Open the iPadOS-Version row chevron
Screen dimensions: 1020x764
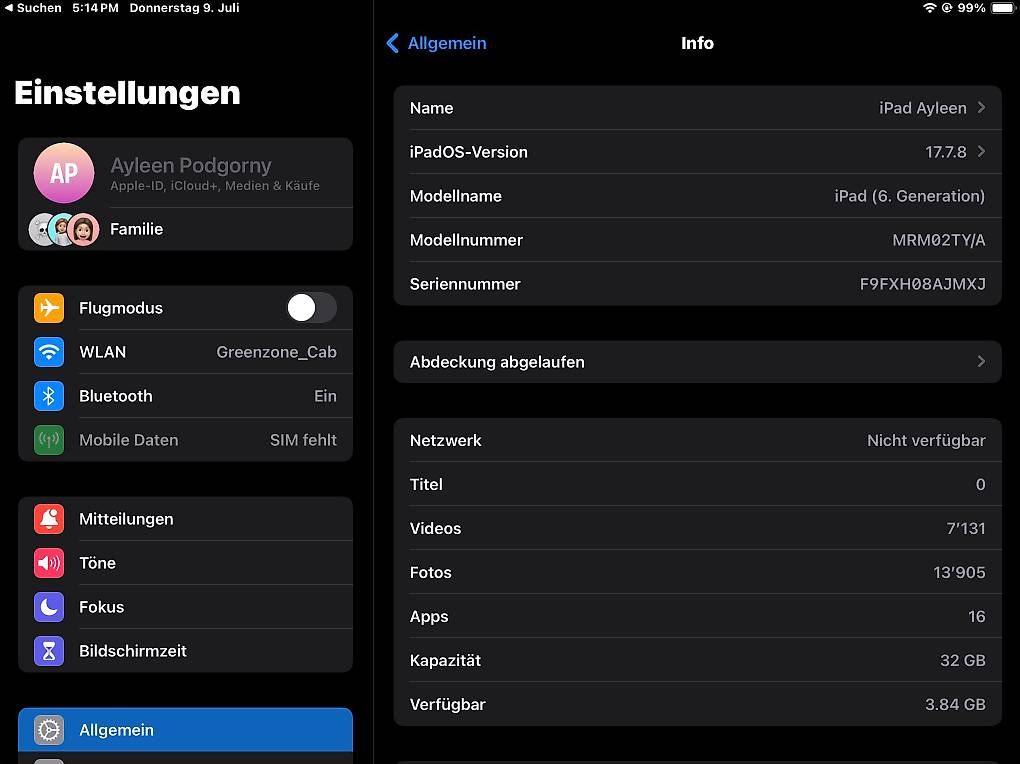[981, 152]
